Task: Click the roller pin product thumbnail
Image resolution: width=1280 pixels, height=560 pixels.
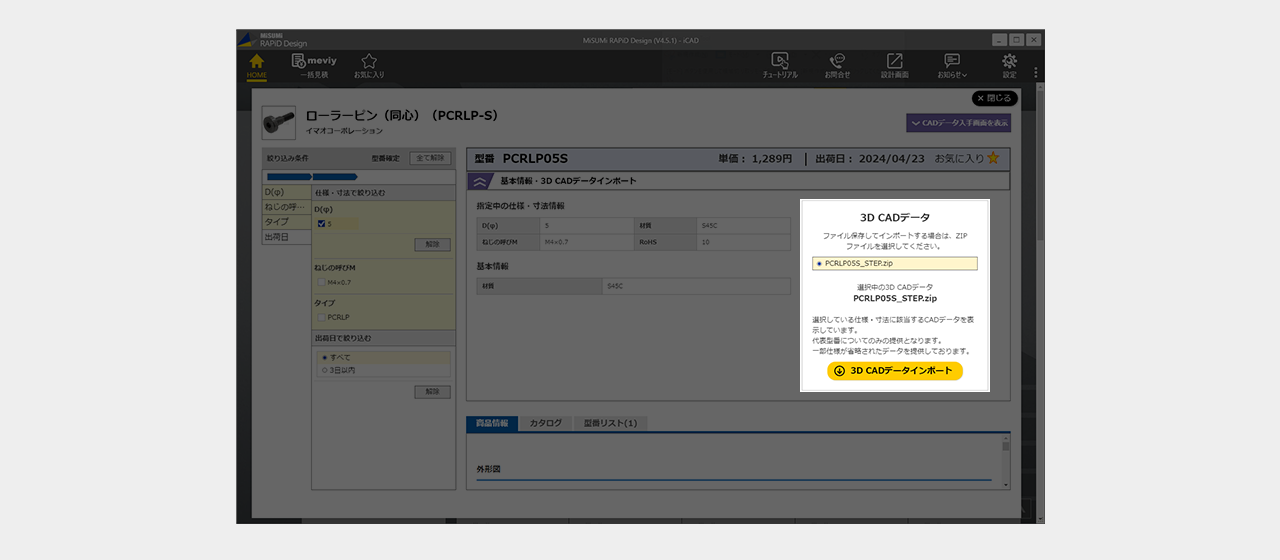Action: click(278, 123)
